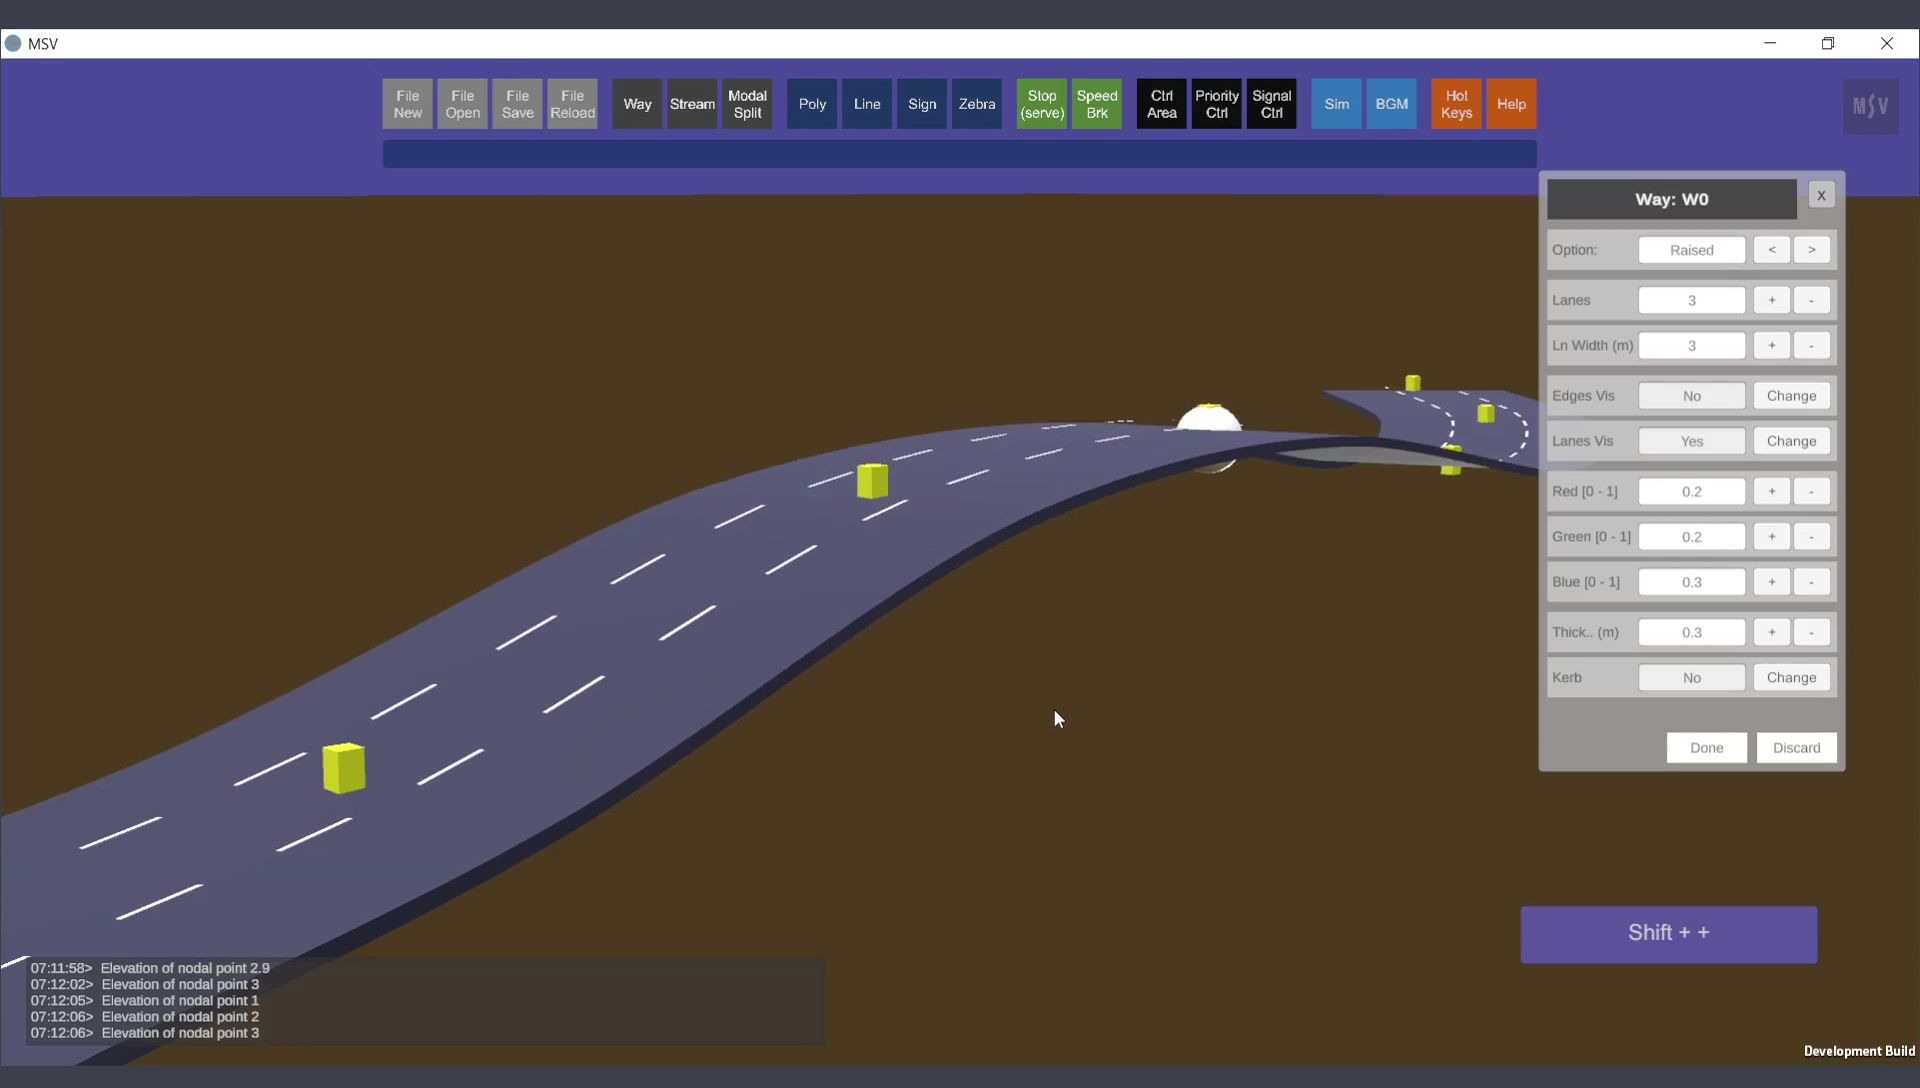This screenshot has height=1088, width=1920.
Task: Toggle Kerb setting with Change button
Action: (x=1790, y=678)
